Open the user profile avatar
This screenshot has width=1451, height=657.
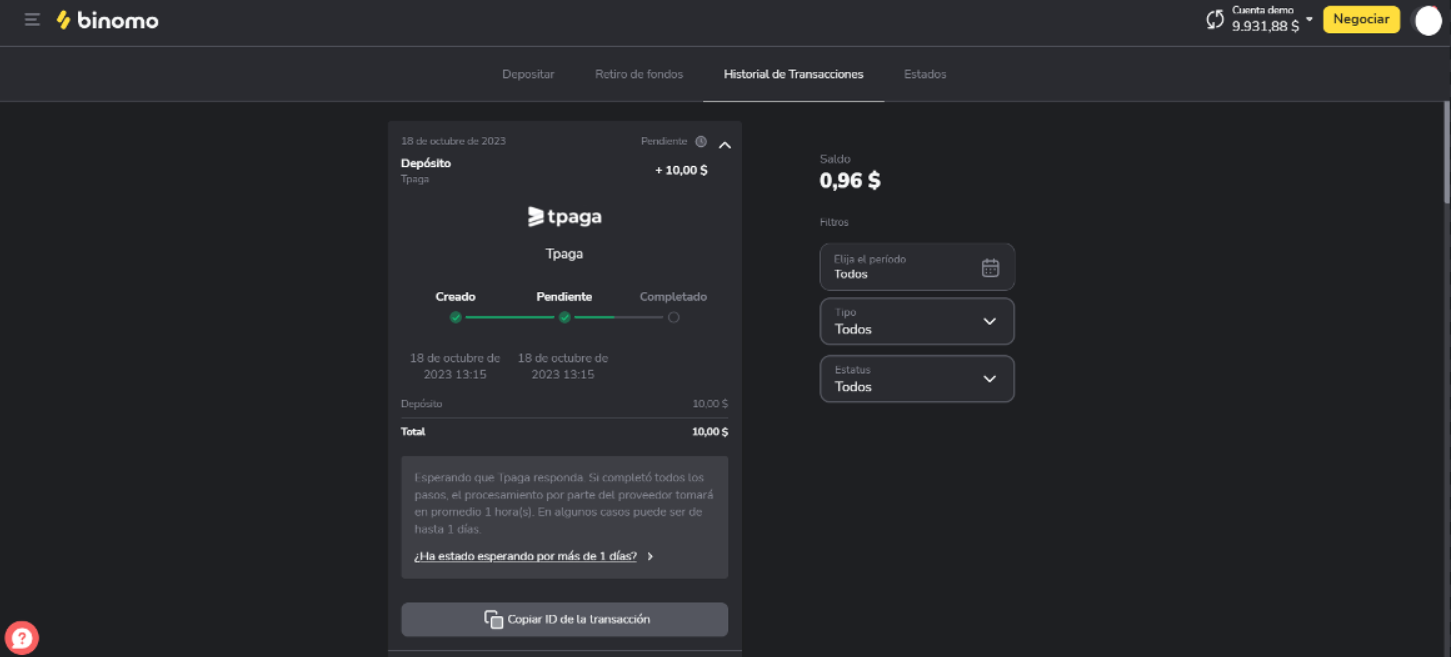[1427, 20]
